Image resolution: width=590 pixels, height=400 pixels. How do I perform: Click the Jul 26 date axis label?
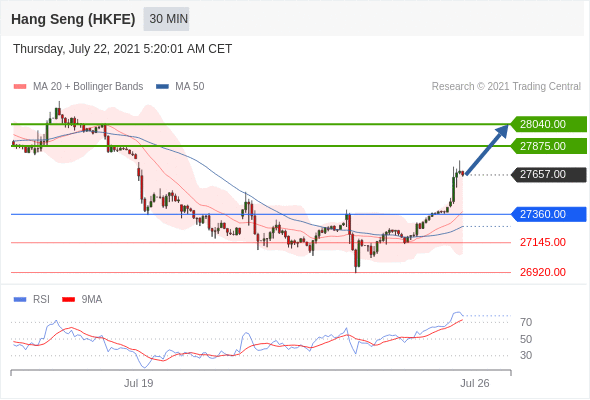[x=475, y=383]
